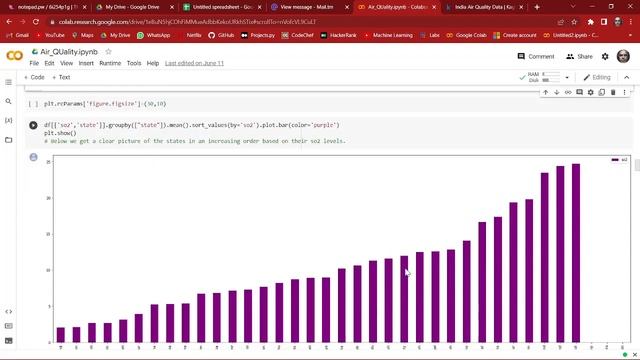Open code snippets icon in left sidebar

(9, 311)
